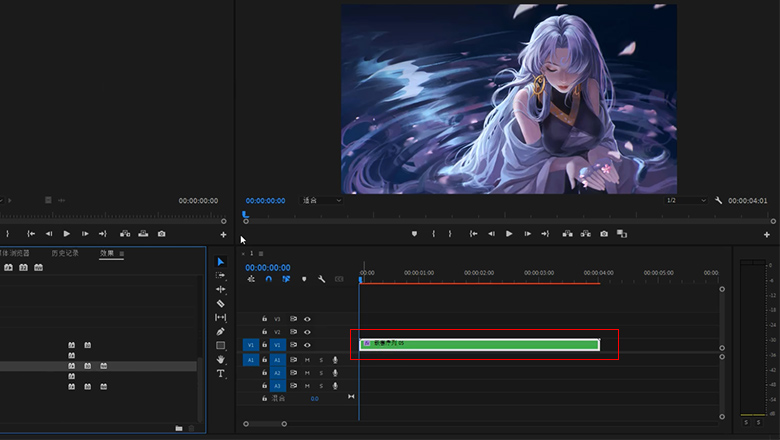Click timeline horizontal zoom scroll bar
Screen dimensions: 780x440
click(265, 424)
